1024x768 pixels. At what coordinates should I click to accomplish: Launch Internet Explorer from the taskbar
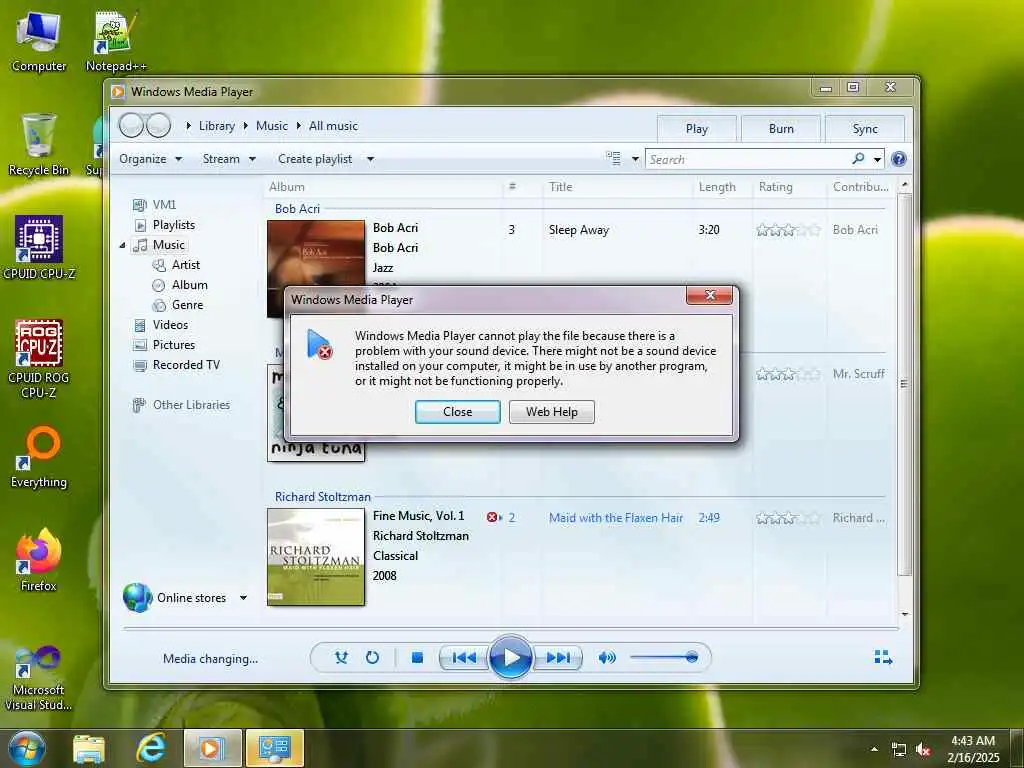pyautogui.click(x=150, y=748)
